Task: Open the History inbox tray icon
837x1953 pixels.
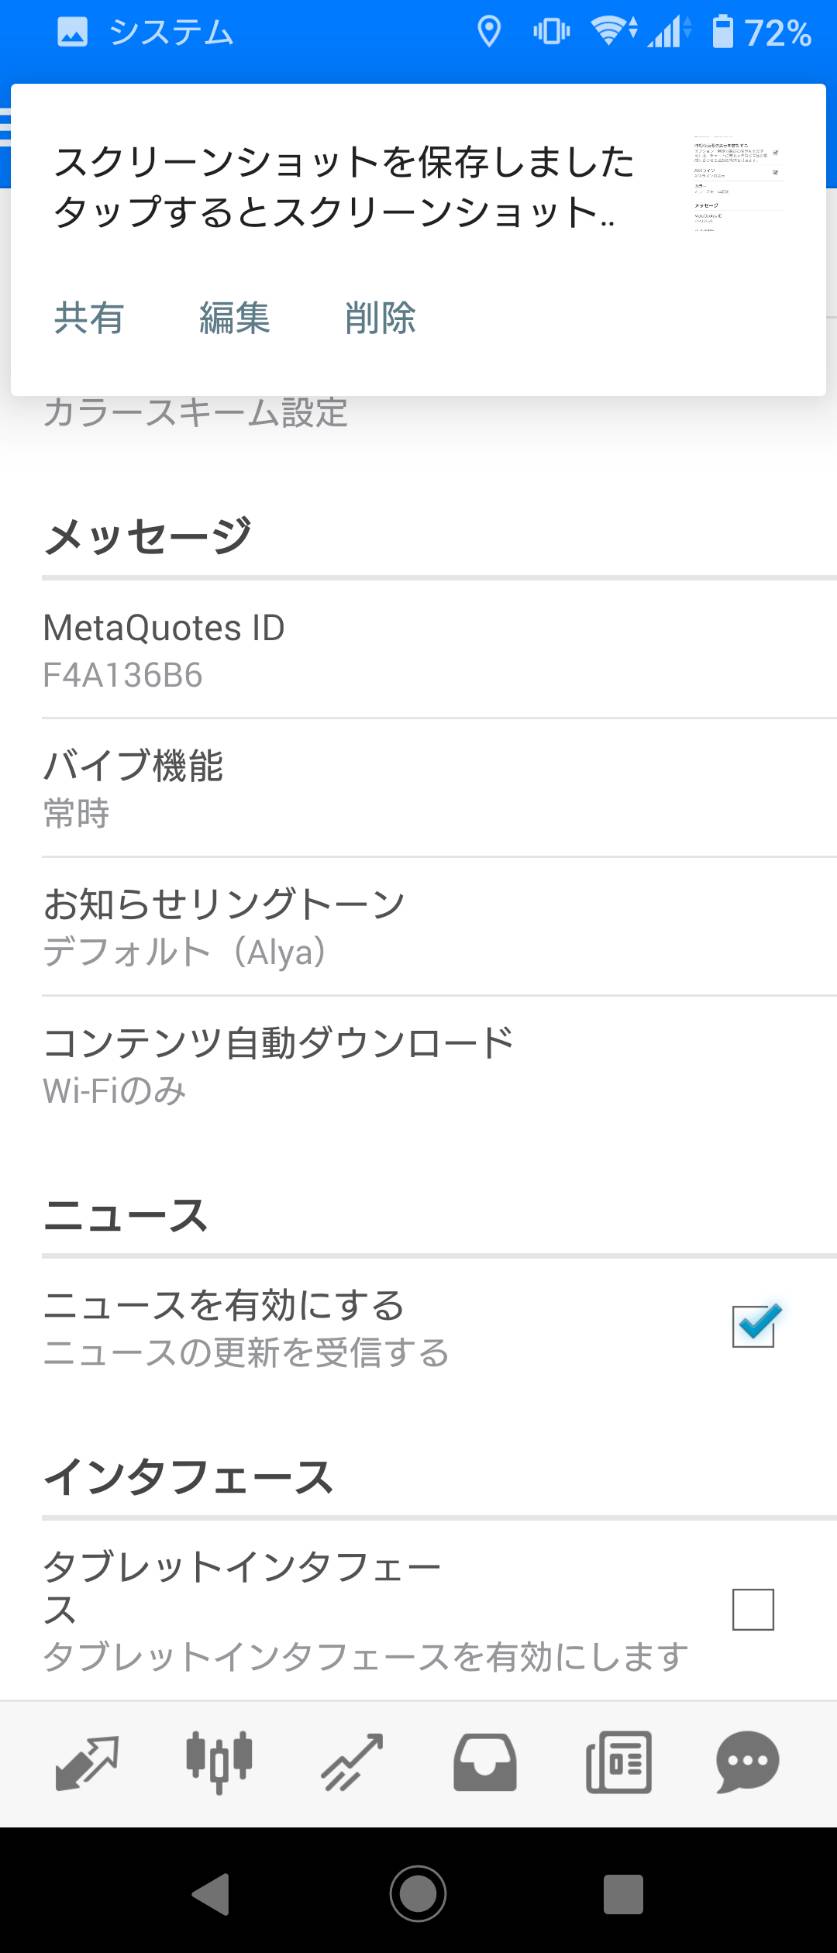Action: [x=485, y=1762]
